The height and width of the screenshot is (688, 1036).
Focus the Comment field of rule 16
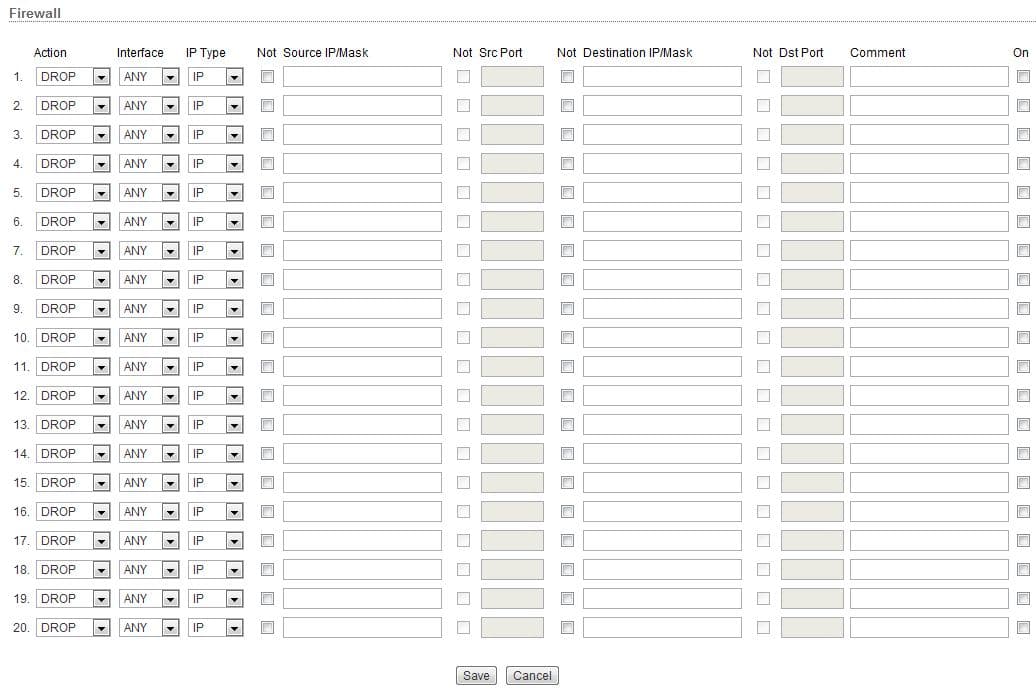[929, 512]
